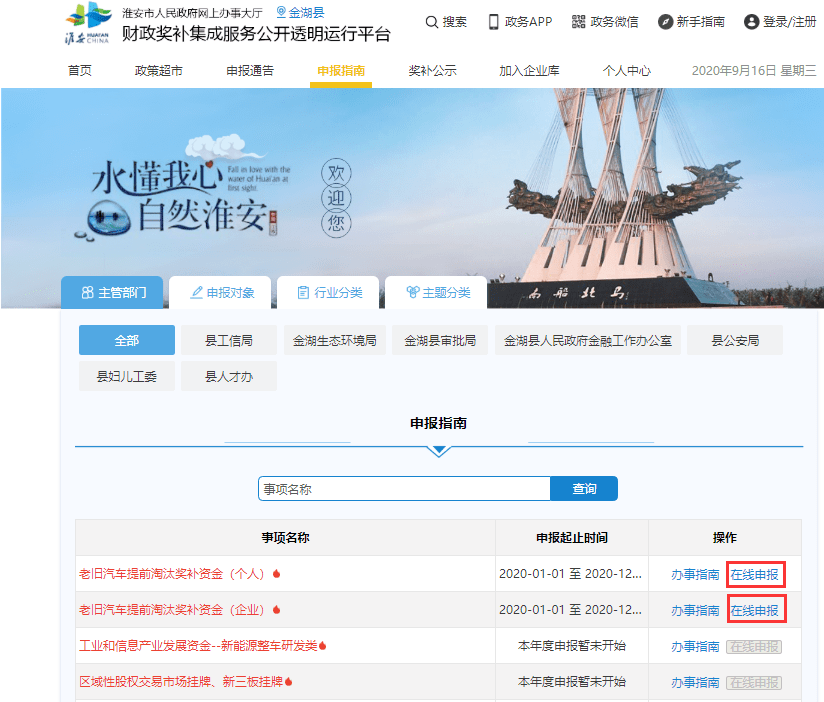Click the 金湖县 location pin icon
824x702 pixels.
[x=281, y=12]
